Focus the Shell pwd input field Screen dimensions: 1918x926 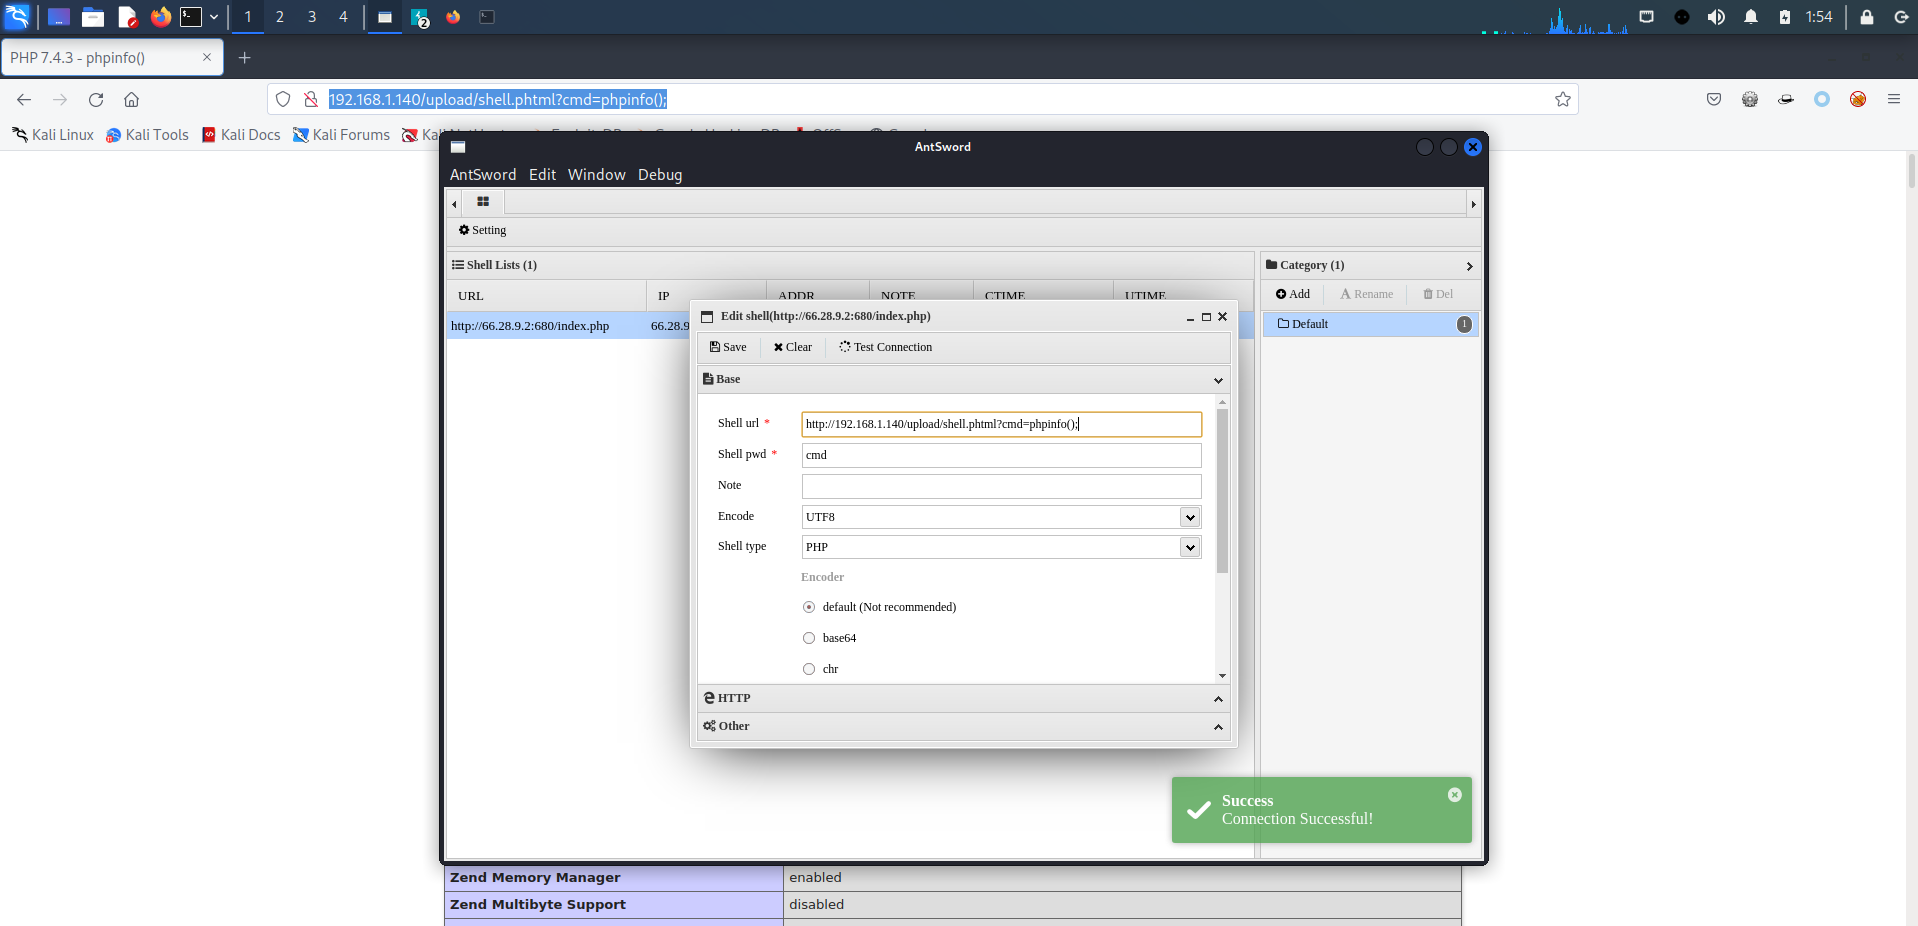(1001, 455)
